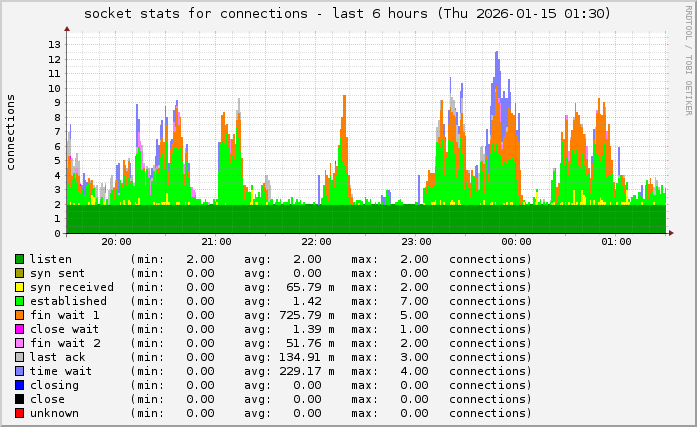Click the 01:00 time axis label

616,241
